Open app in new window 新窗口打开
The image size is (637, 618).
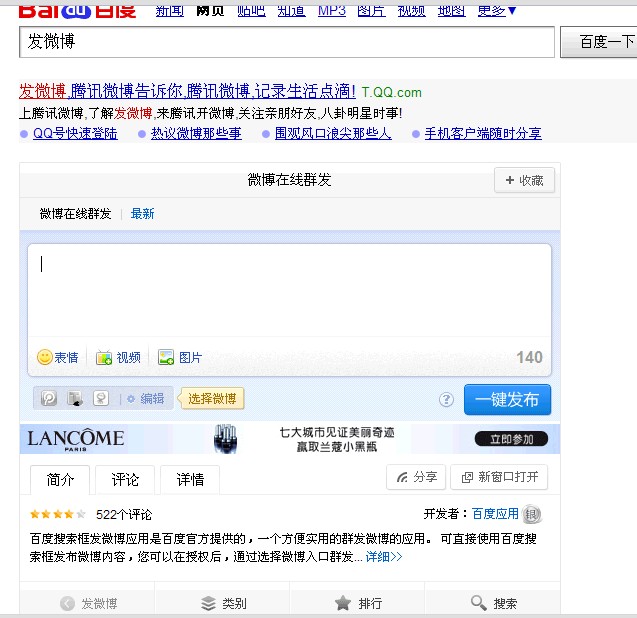[x=499, y=477]
